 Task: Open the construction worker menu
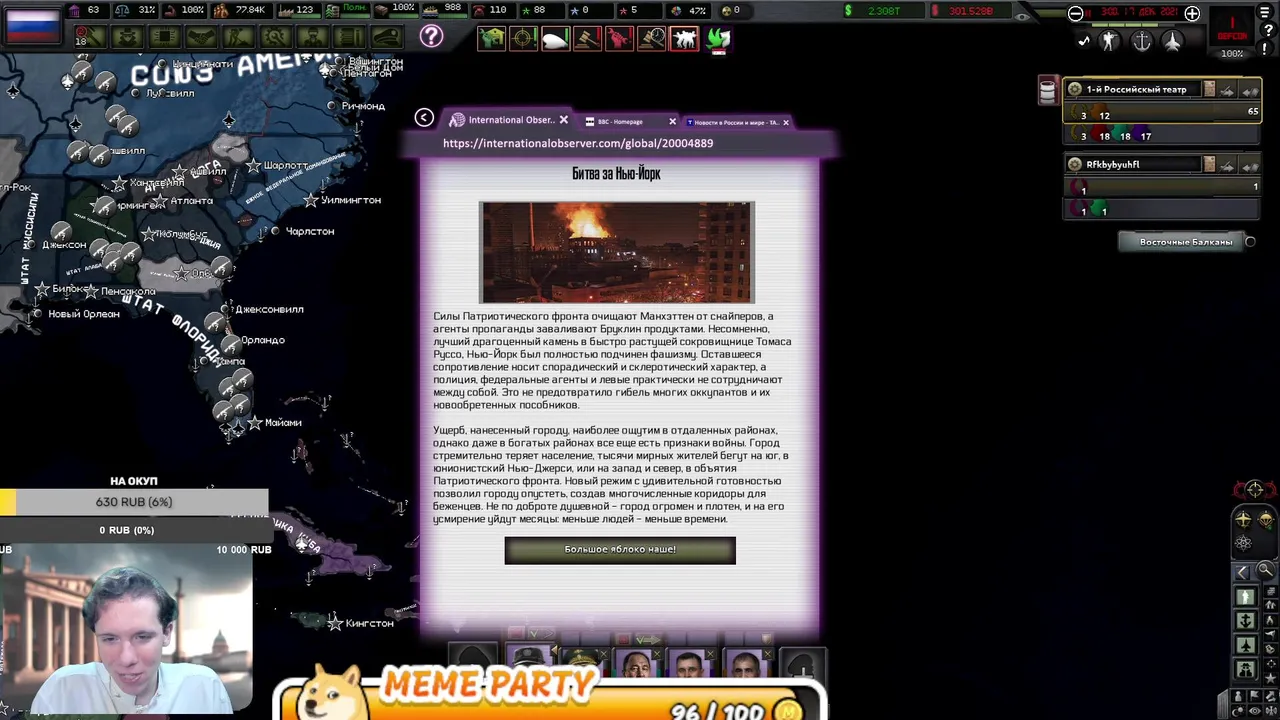click(x=238, y=37)
